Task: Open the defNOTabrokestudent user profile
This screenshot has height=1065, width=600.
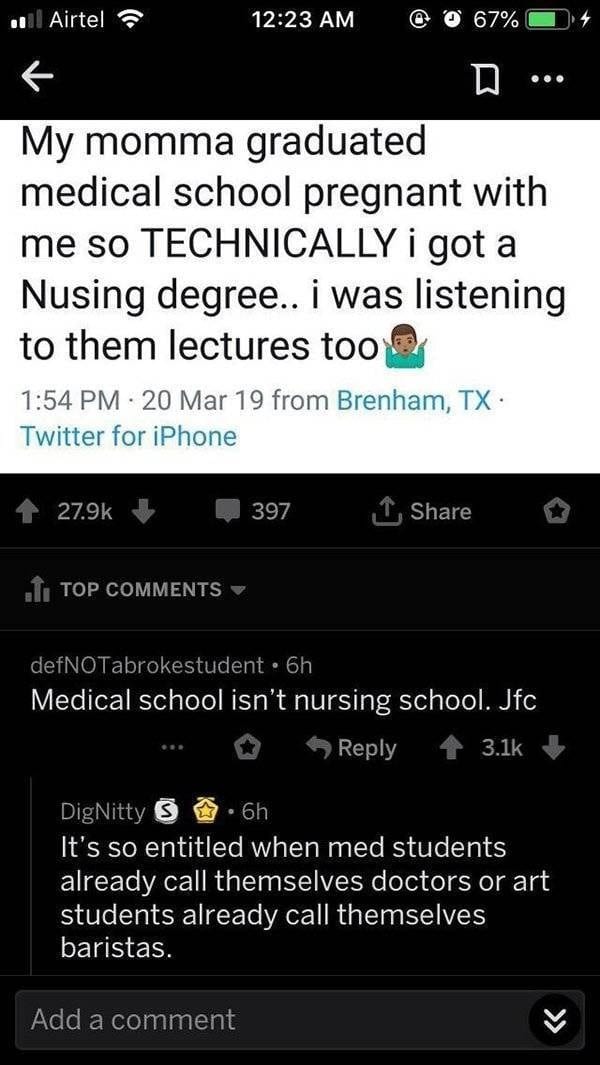Action: coord(147,666)
